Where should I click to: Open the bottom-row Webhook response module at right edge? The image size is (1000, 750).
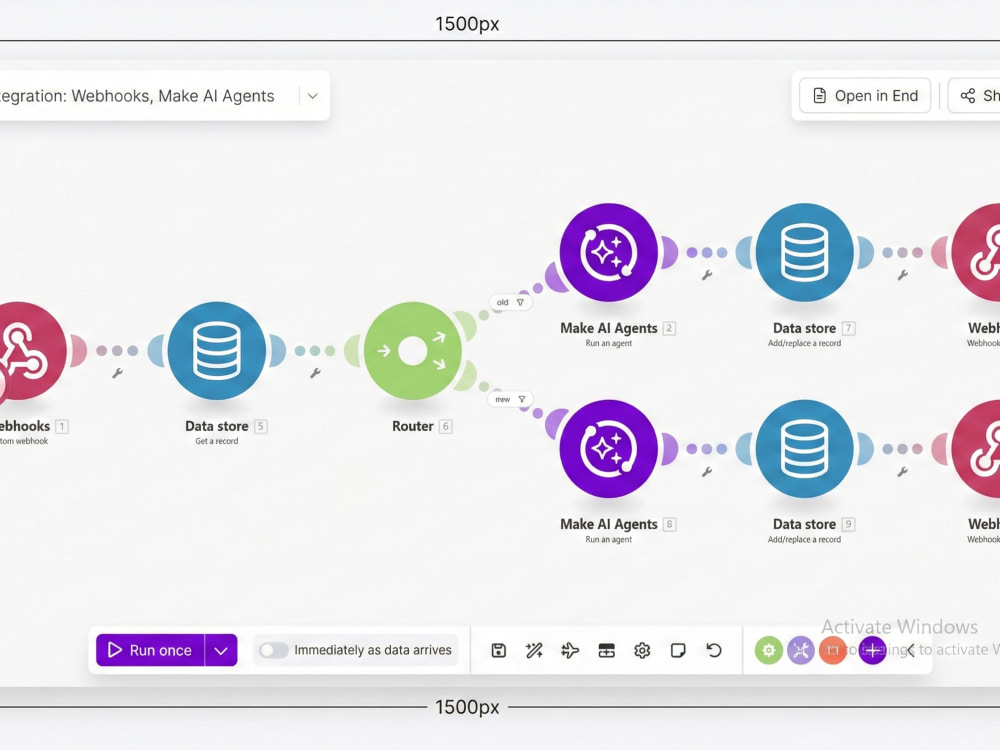[x=976, y=449]
